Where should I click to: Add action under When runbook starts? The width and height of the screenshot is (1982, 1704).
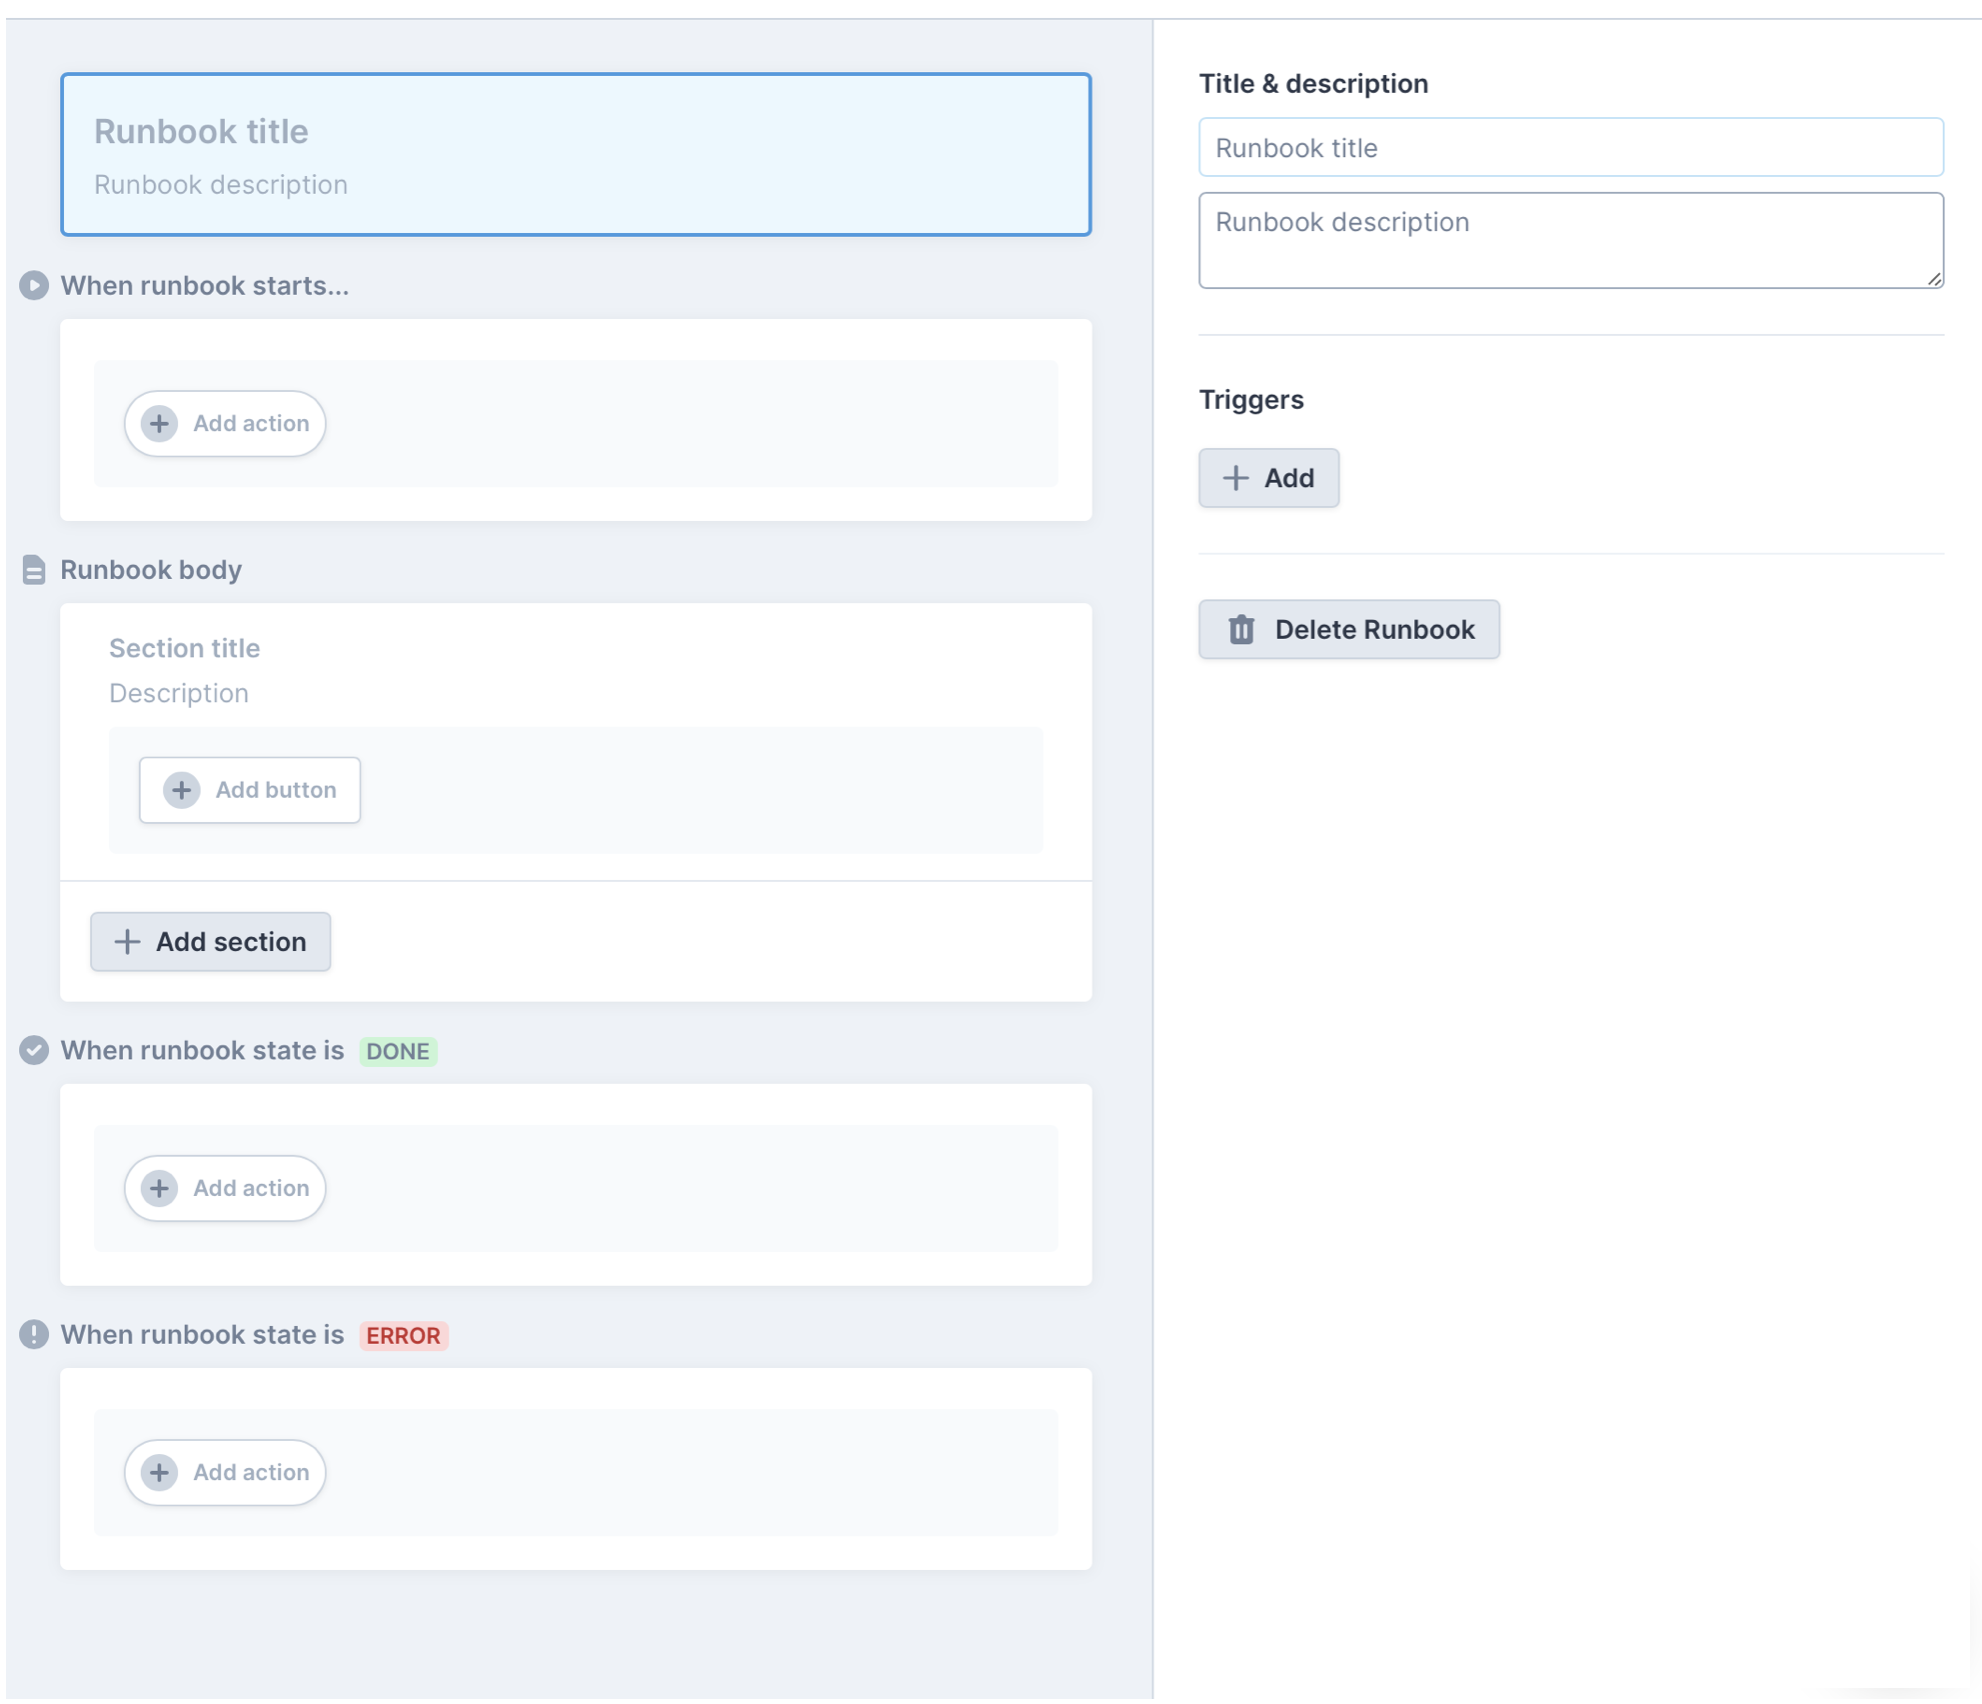[x=225, y=424]
